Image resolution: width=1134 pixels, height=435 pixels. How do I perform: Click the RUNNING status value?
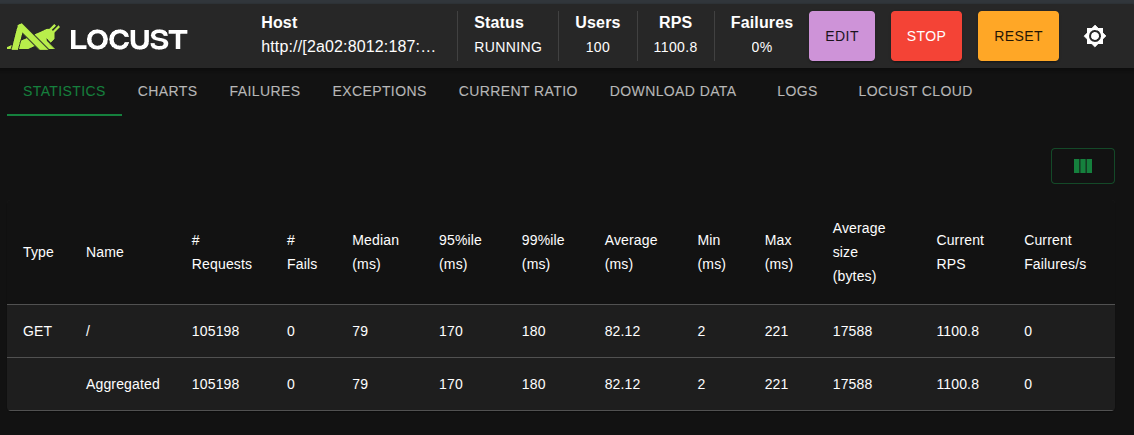click(508, 47)
